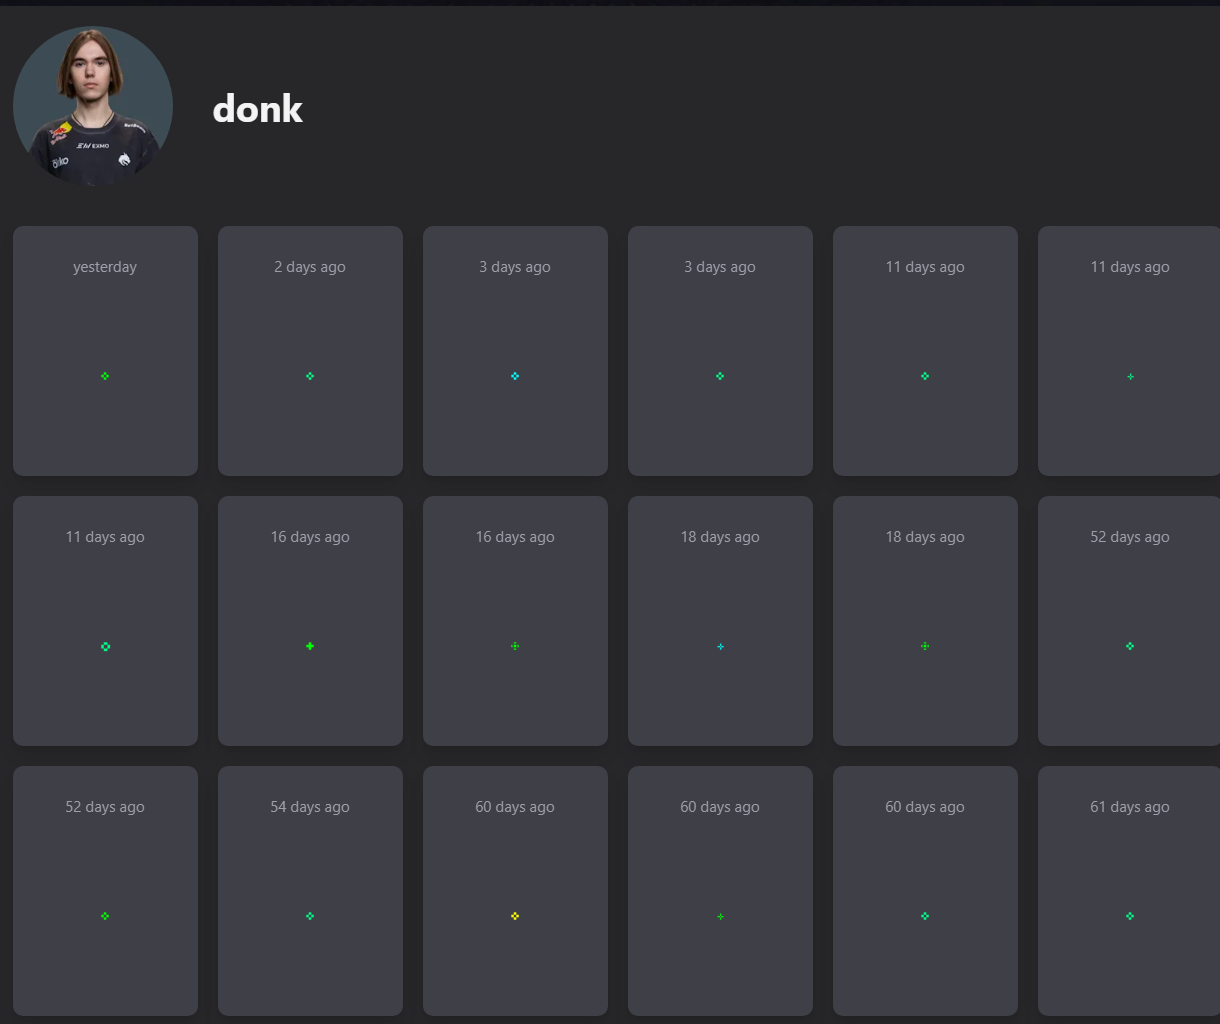
Task: Open donk's profile avatar photo
Action: 93,105
